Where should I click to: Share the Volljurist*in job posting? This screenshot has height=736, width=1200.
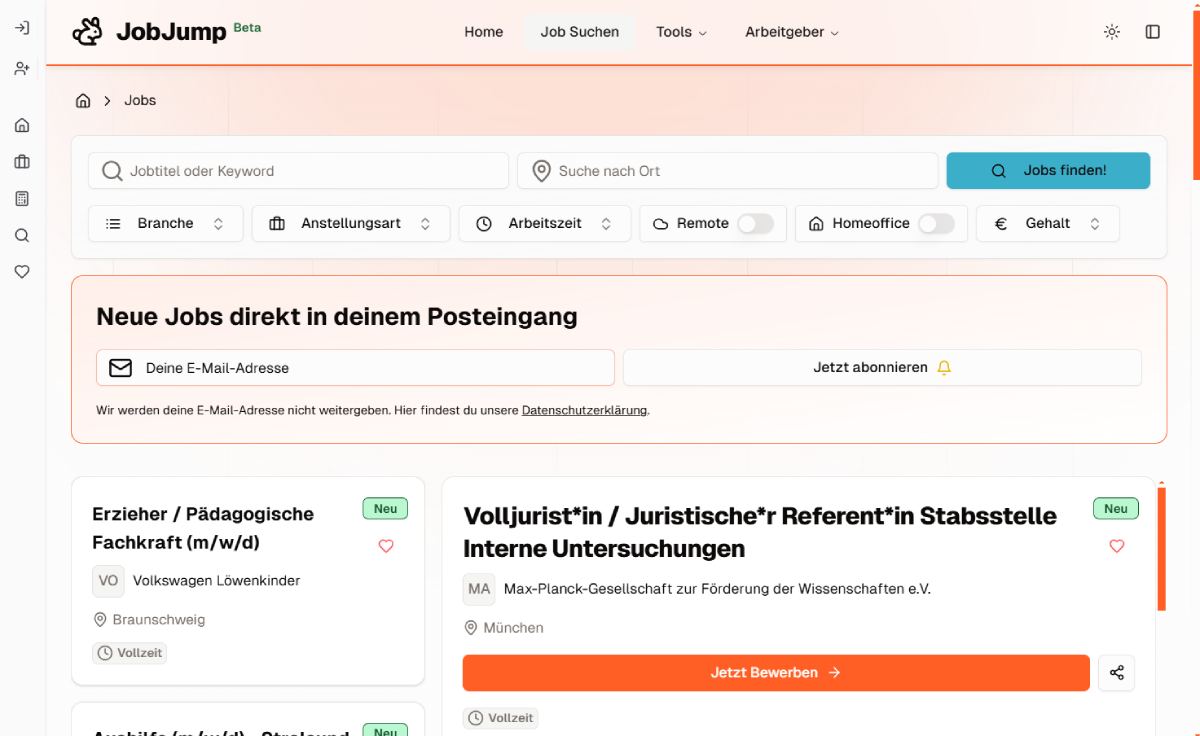click(1117, 673)
